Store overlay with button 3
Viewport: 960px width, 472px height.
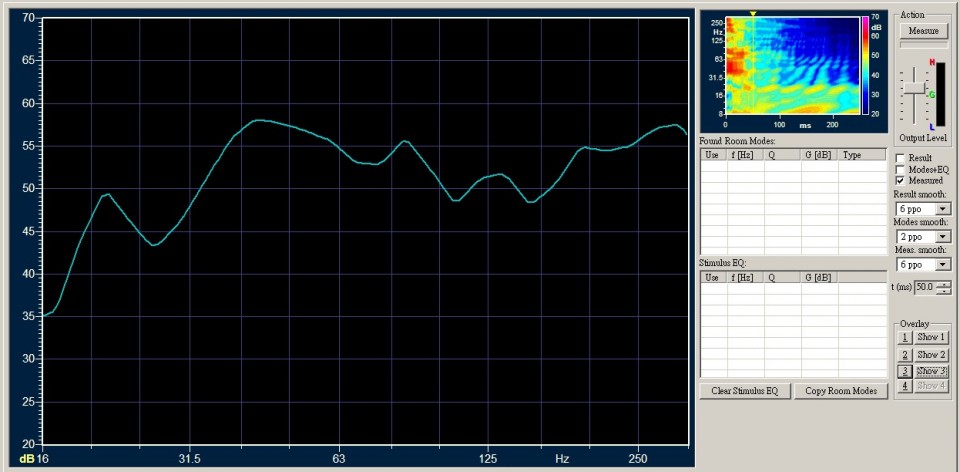904,371
